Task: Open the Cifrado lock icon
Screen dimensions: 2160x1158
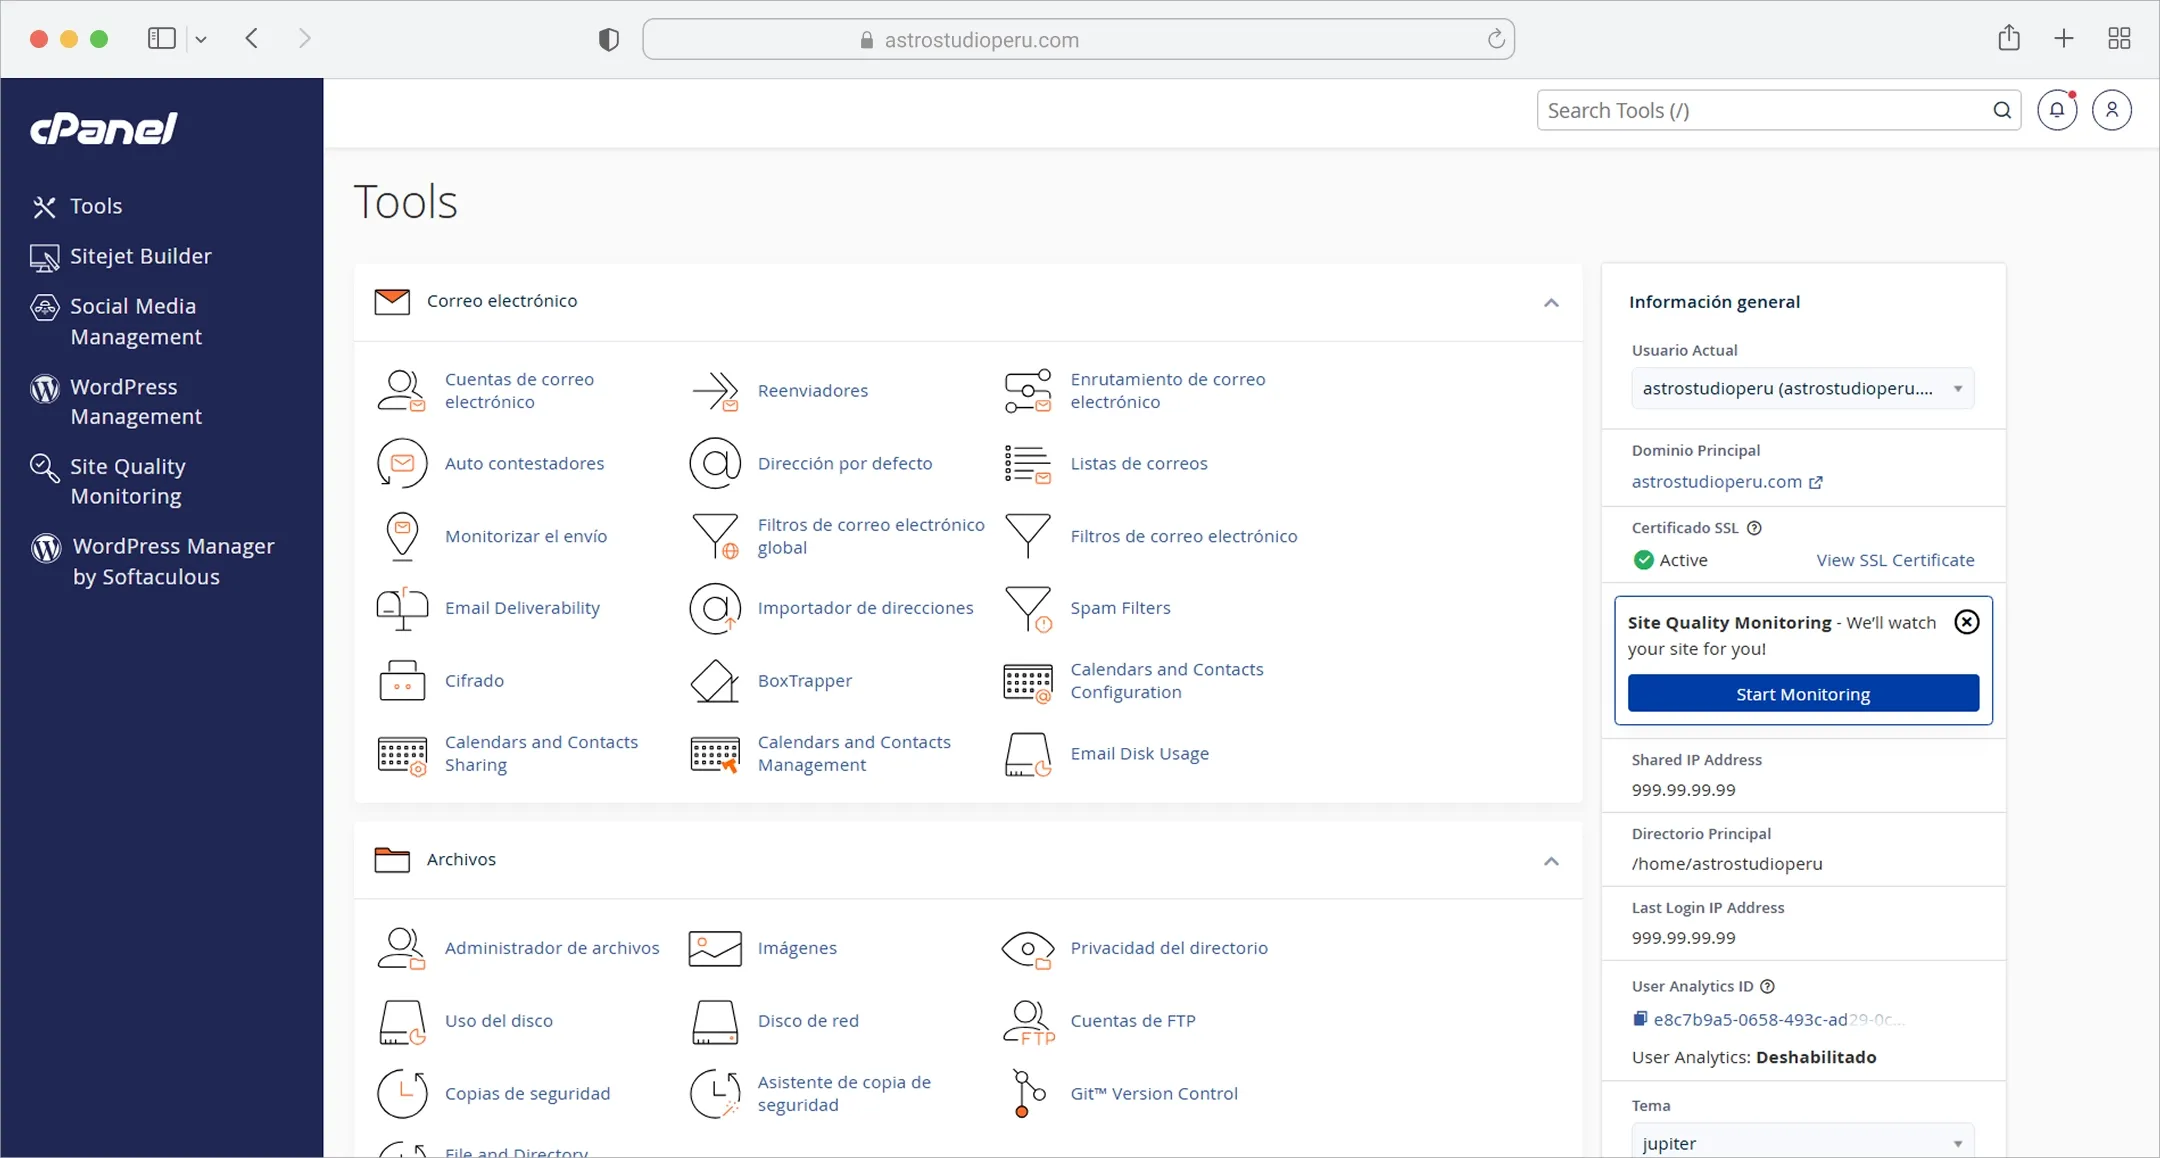Action: 402,681
